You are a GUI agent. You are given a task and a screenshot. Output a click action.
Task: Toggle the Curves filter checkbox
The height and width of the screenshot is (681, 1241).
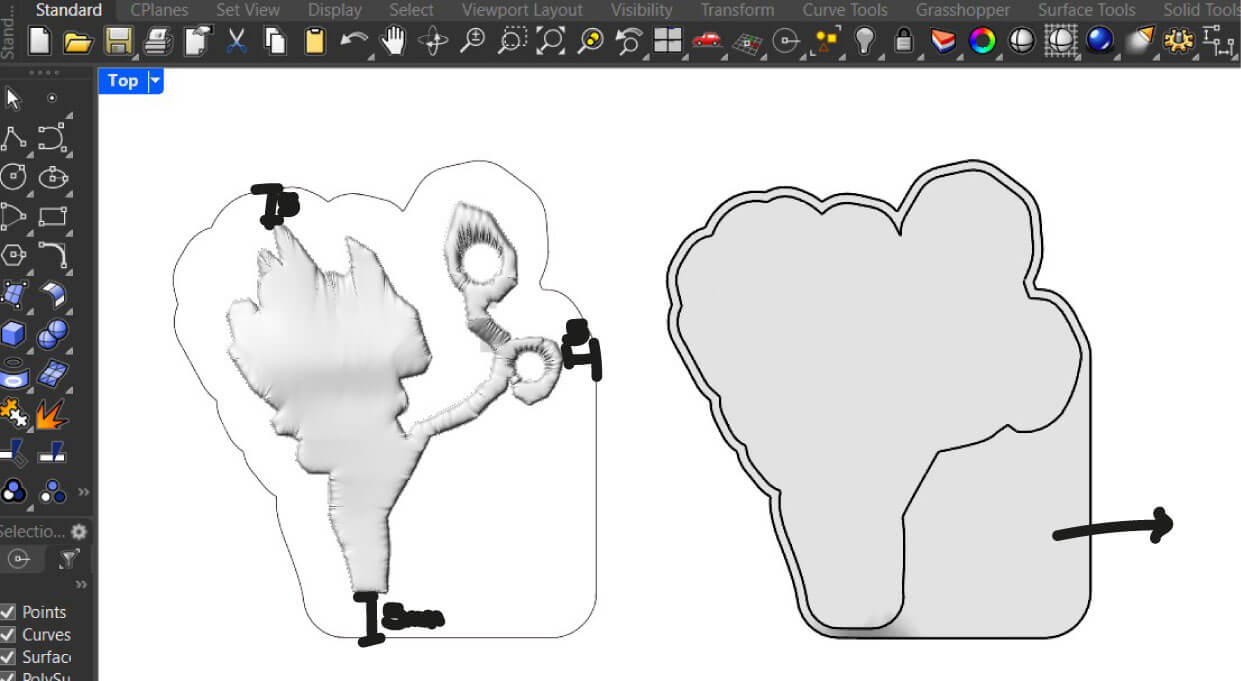8,634
